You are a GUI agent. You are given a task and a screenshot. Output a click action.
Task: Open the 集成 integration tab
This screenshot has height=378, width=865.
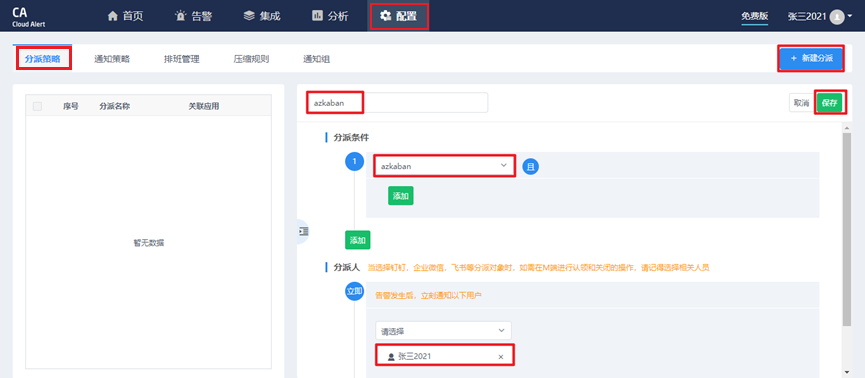tap(263, 16)
